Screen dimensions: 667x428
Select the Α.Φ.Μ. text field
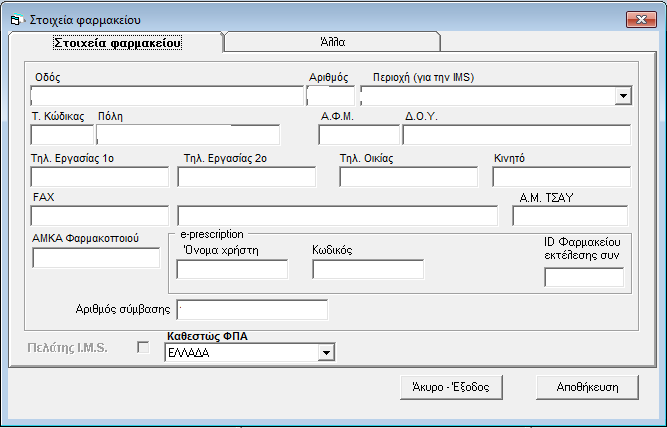click(x=359, y=135)
